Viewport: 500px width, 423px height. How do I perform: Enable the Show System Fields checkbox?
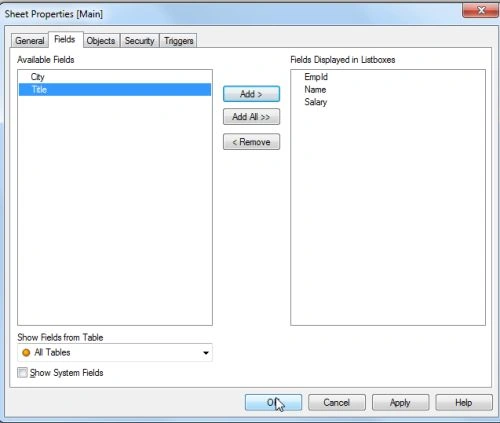click(23, 372)
